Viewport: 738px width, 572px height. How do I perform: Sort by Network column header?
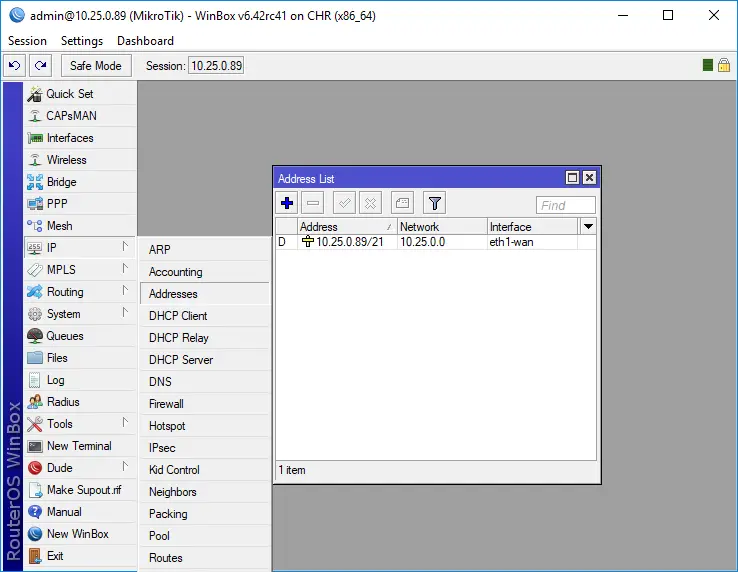point(442,226)
